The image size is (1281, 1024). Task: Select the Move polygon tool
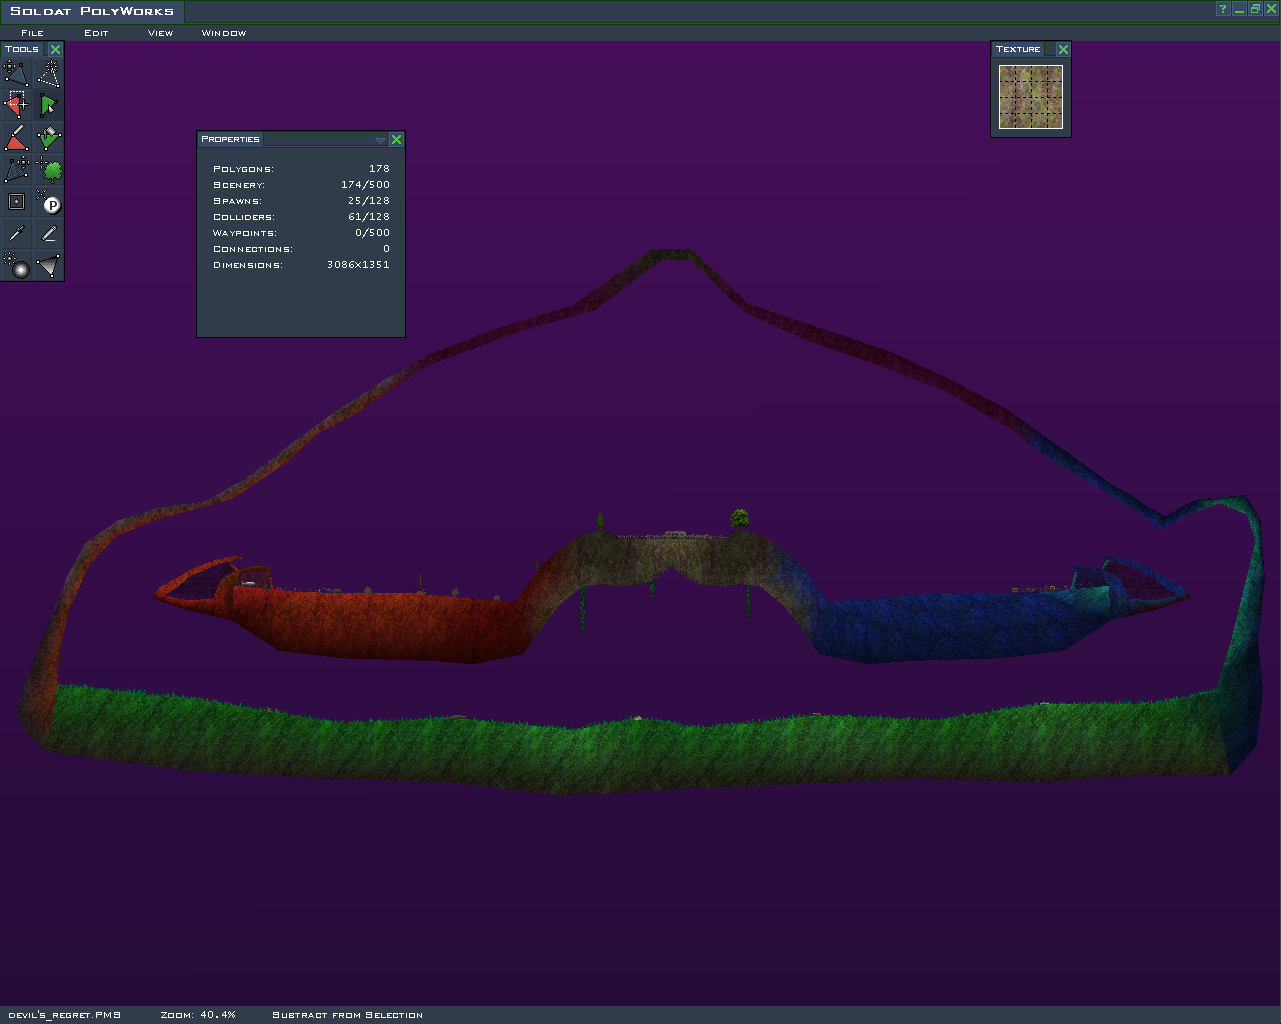click(16, 73)
